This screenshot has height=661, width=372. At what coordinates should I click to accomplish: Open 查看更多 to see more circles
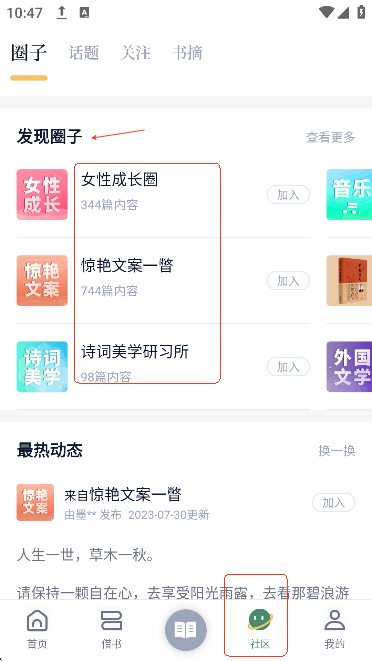click(x=331, y=137)
